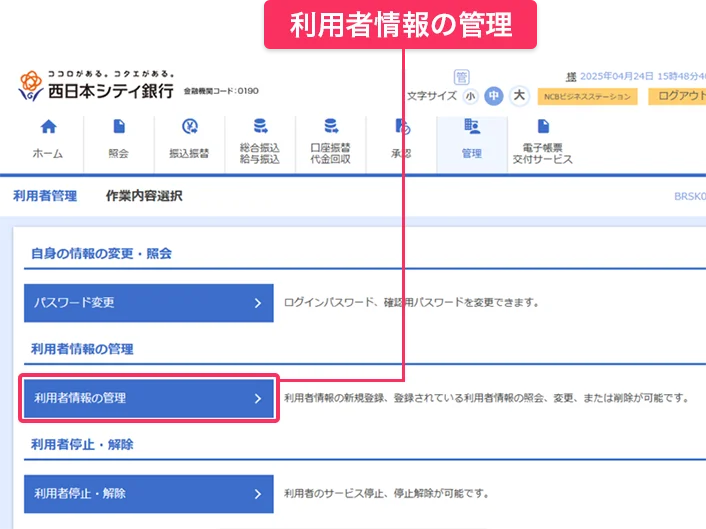Click the 管 administrator badge icon
The width and height of the screenshot is (706, 529).
coord(461,77)
